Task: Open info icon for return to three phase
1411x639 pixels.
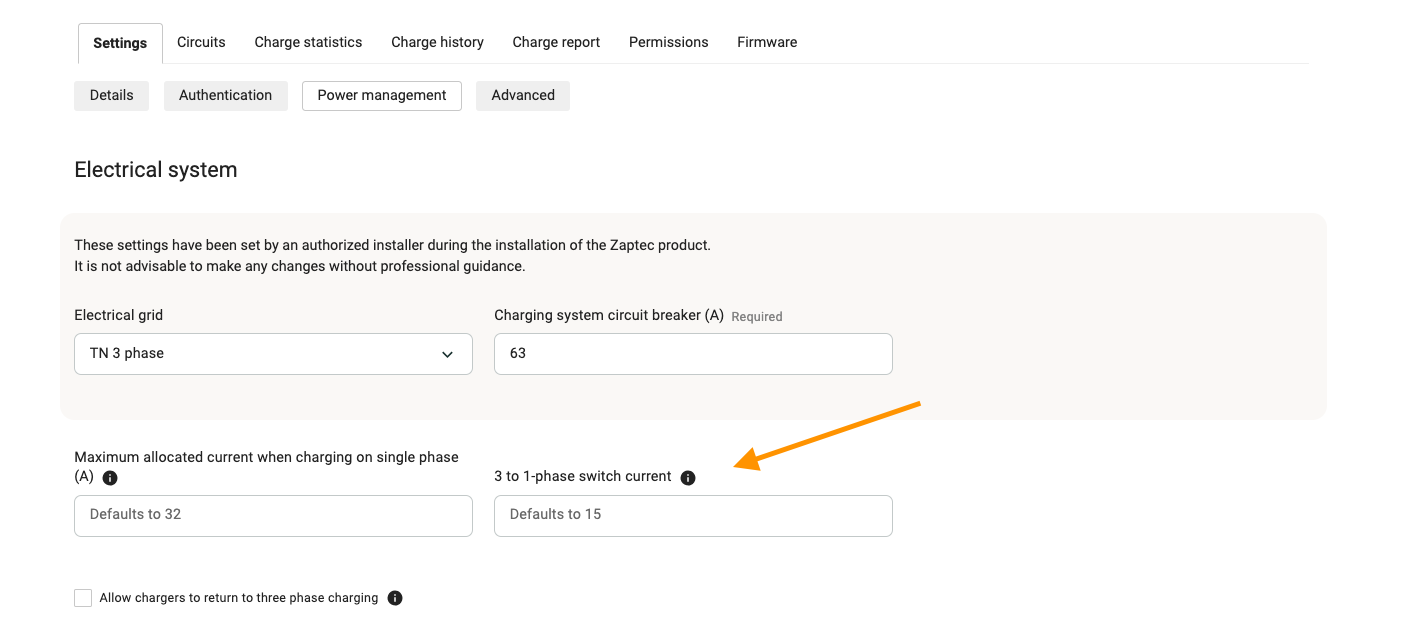Action: pos(395,598)
